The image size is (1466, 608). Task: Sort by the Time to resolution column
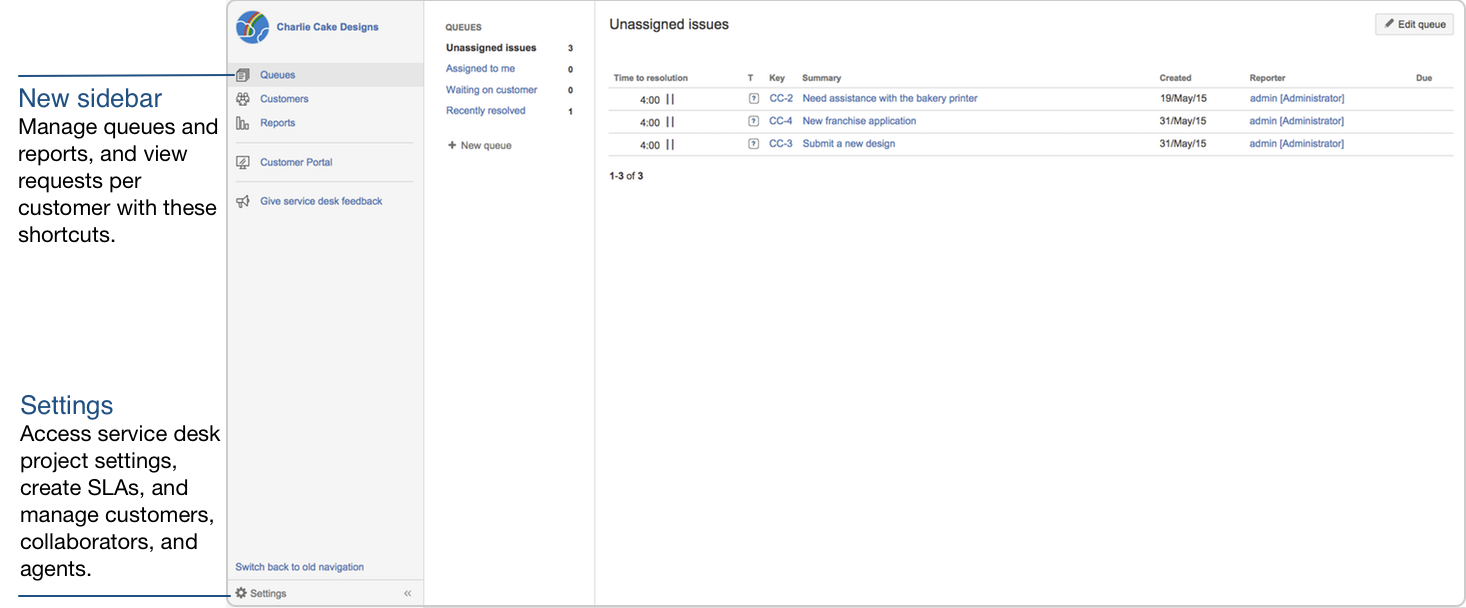[651, 78]
